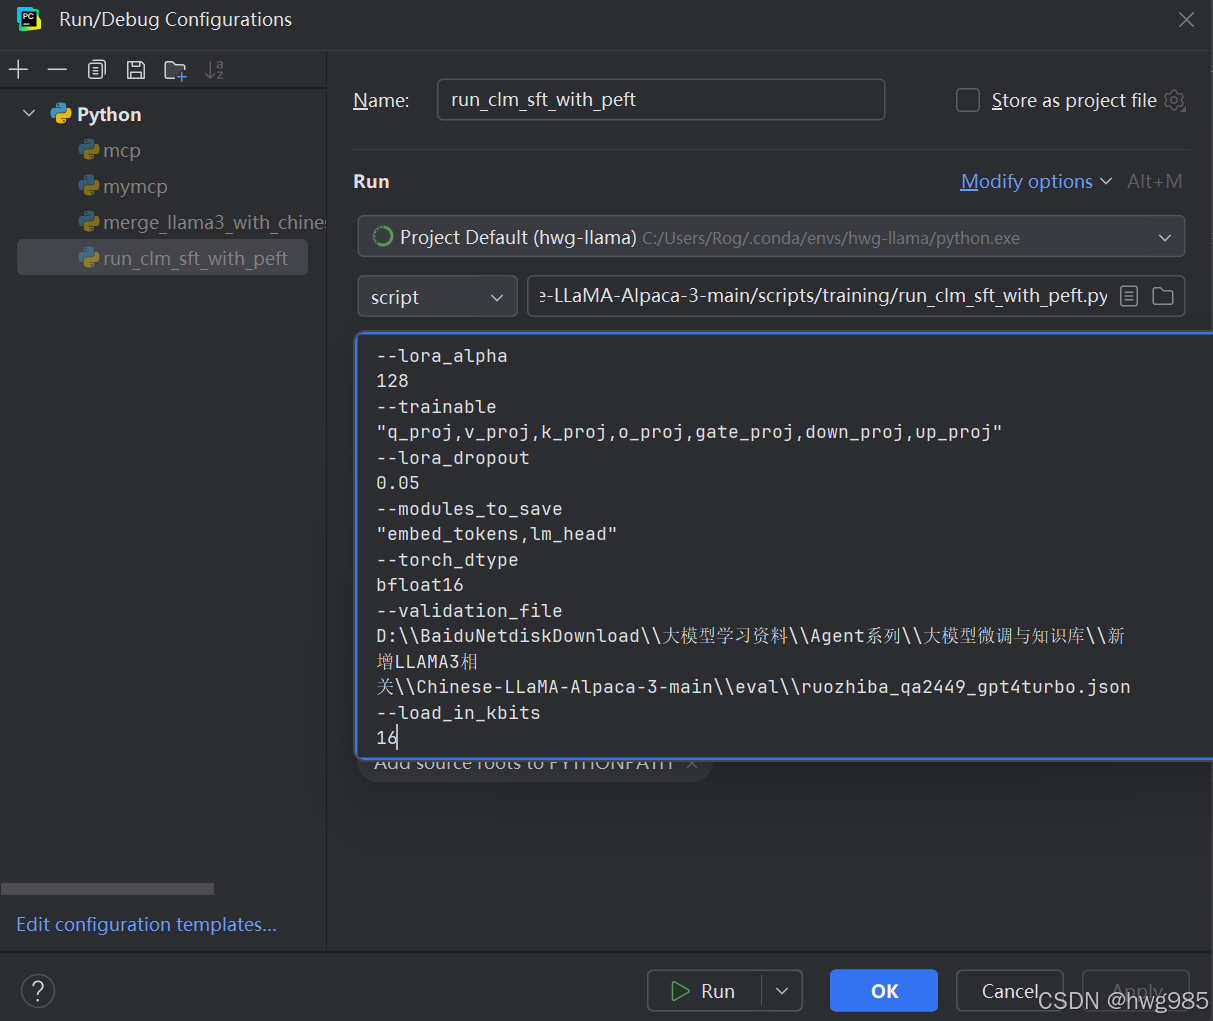Click the q_proj,v_proj trainable modules line
1213x1021 pixels.
pyautogui.click(x=689, y=432)
